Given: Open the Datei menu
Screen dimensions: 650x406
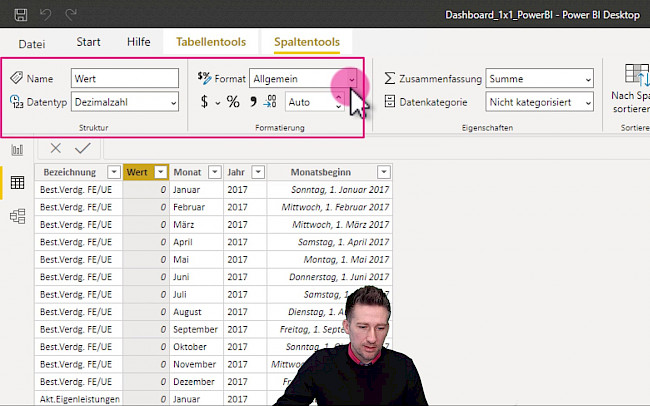Looking at the screenshot, I should coord(32,43).
